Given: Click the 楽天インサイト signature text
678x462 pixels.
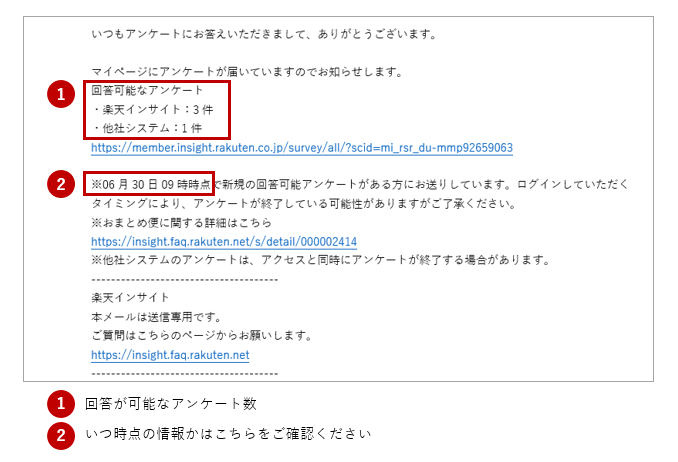Looking at the screenshot, I should coord(130,298).
